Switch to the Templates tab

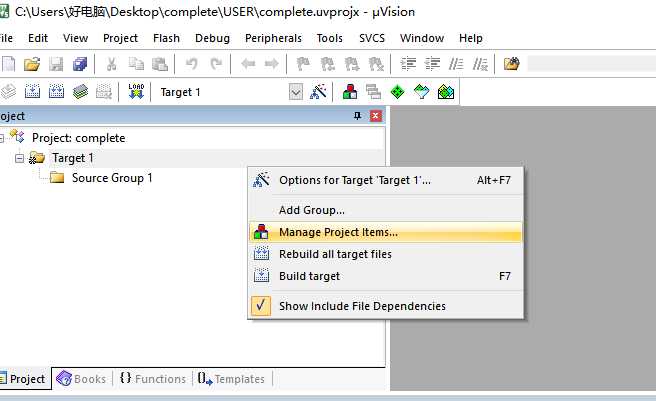[231, 379]
